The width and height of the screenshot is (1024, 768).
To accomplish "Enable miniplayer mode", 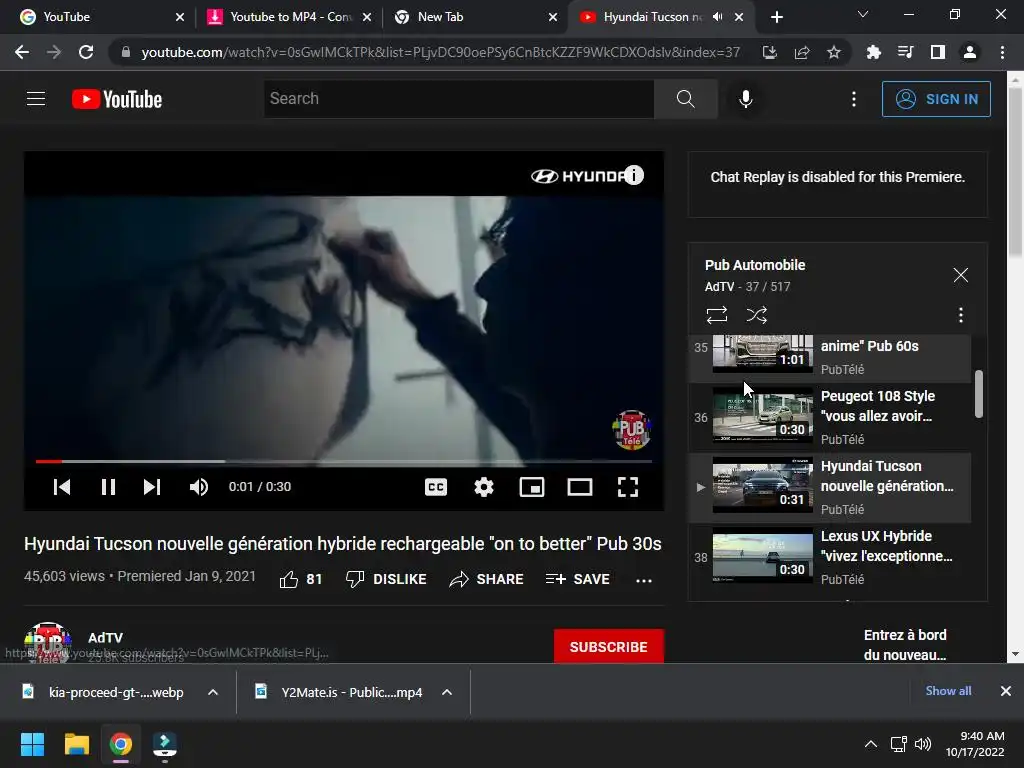I will [x=532, y=487].
